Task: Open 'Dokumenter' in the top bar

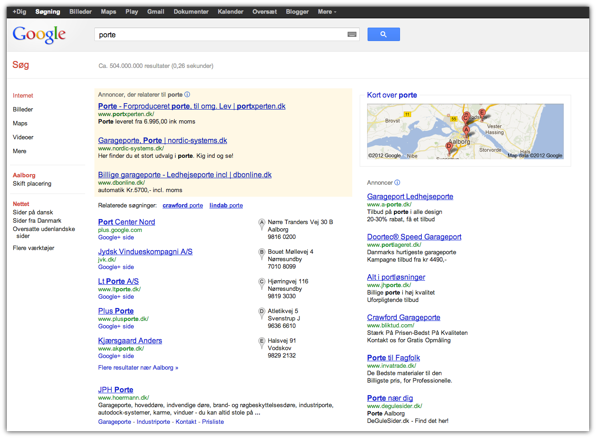Action: pos(191,12)
